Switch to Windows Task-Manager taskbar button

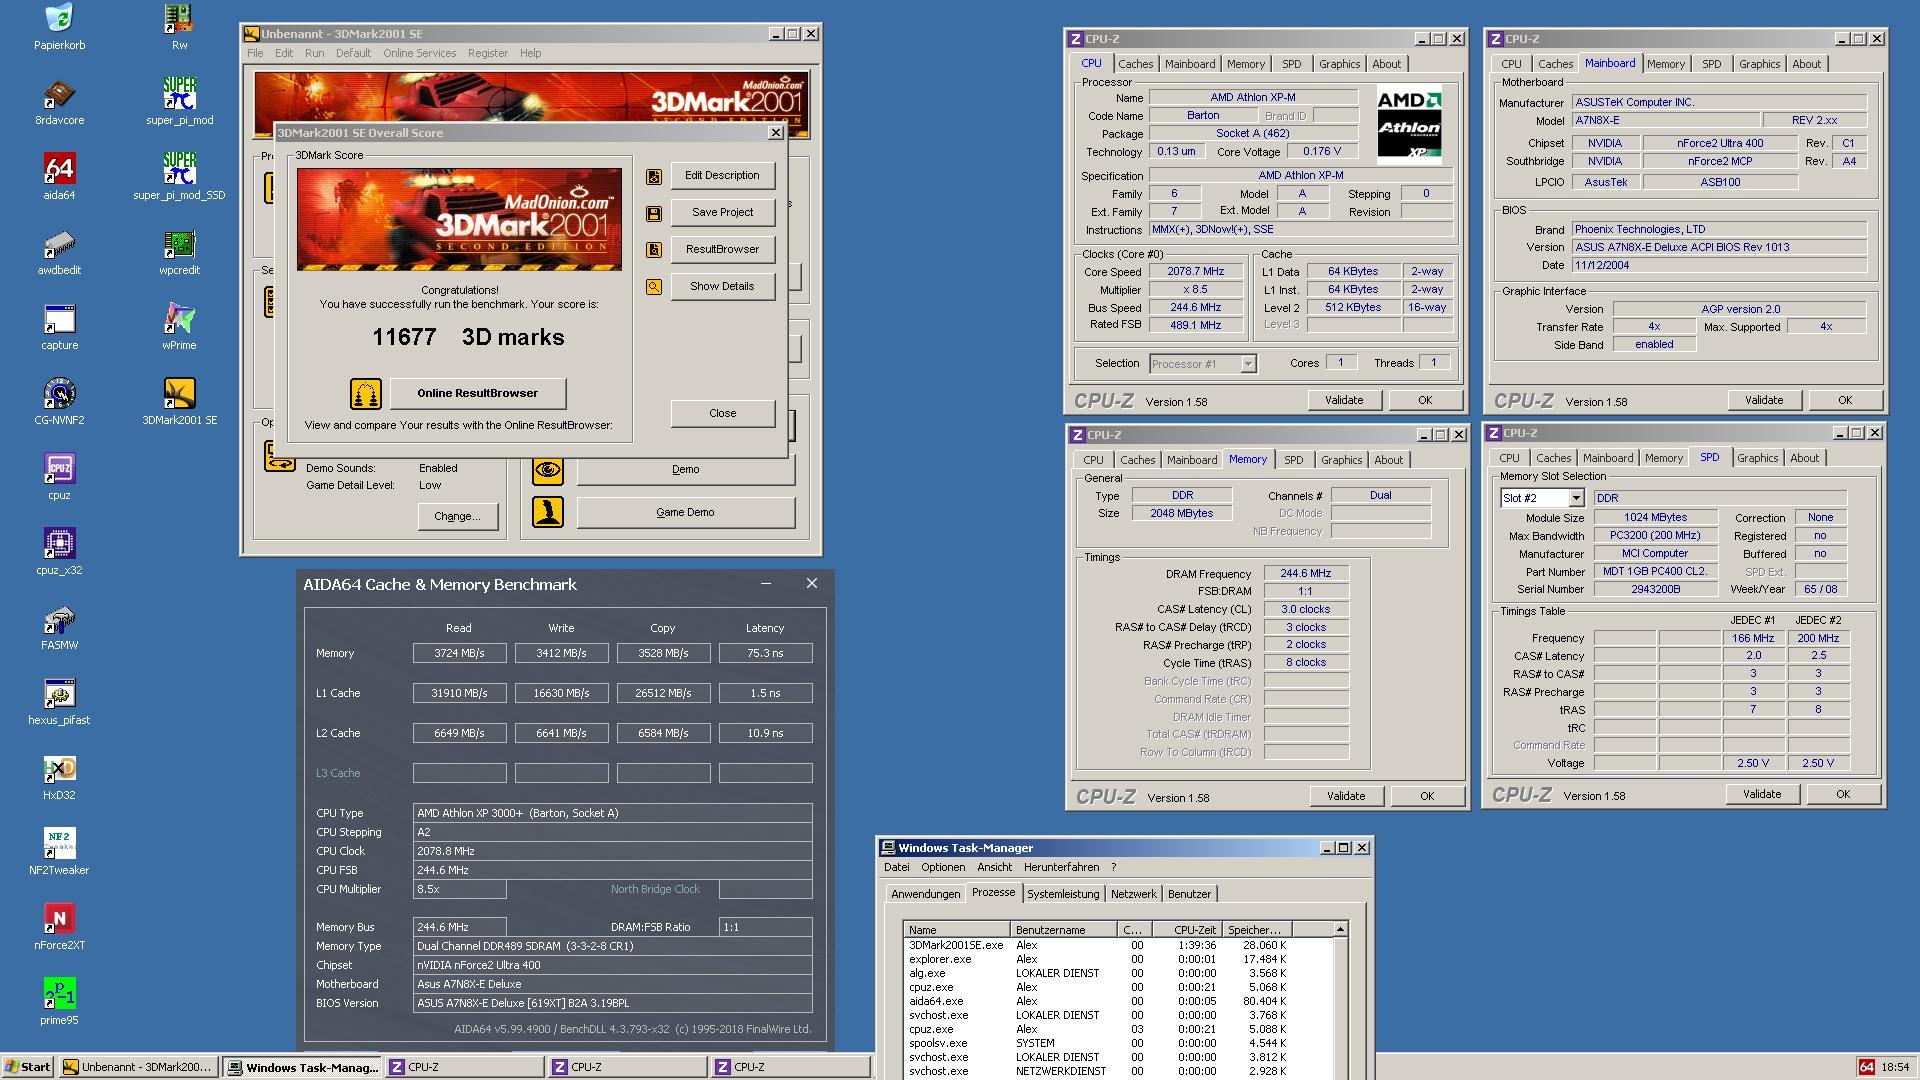pyautogui.click(x=302, y=1067)
